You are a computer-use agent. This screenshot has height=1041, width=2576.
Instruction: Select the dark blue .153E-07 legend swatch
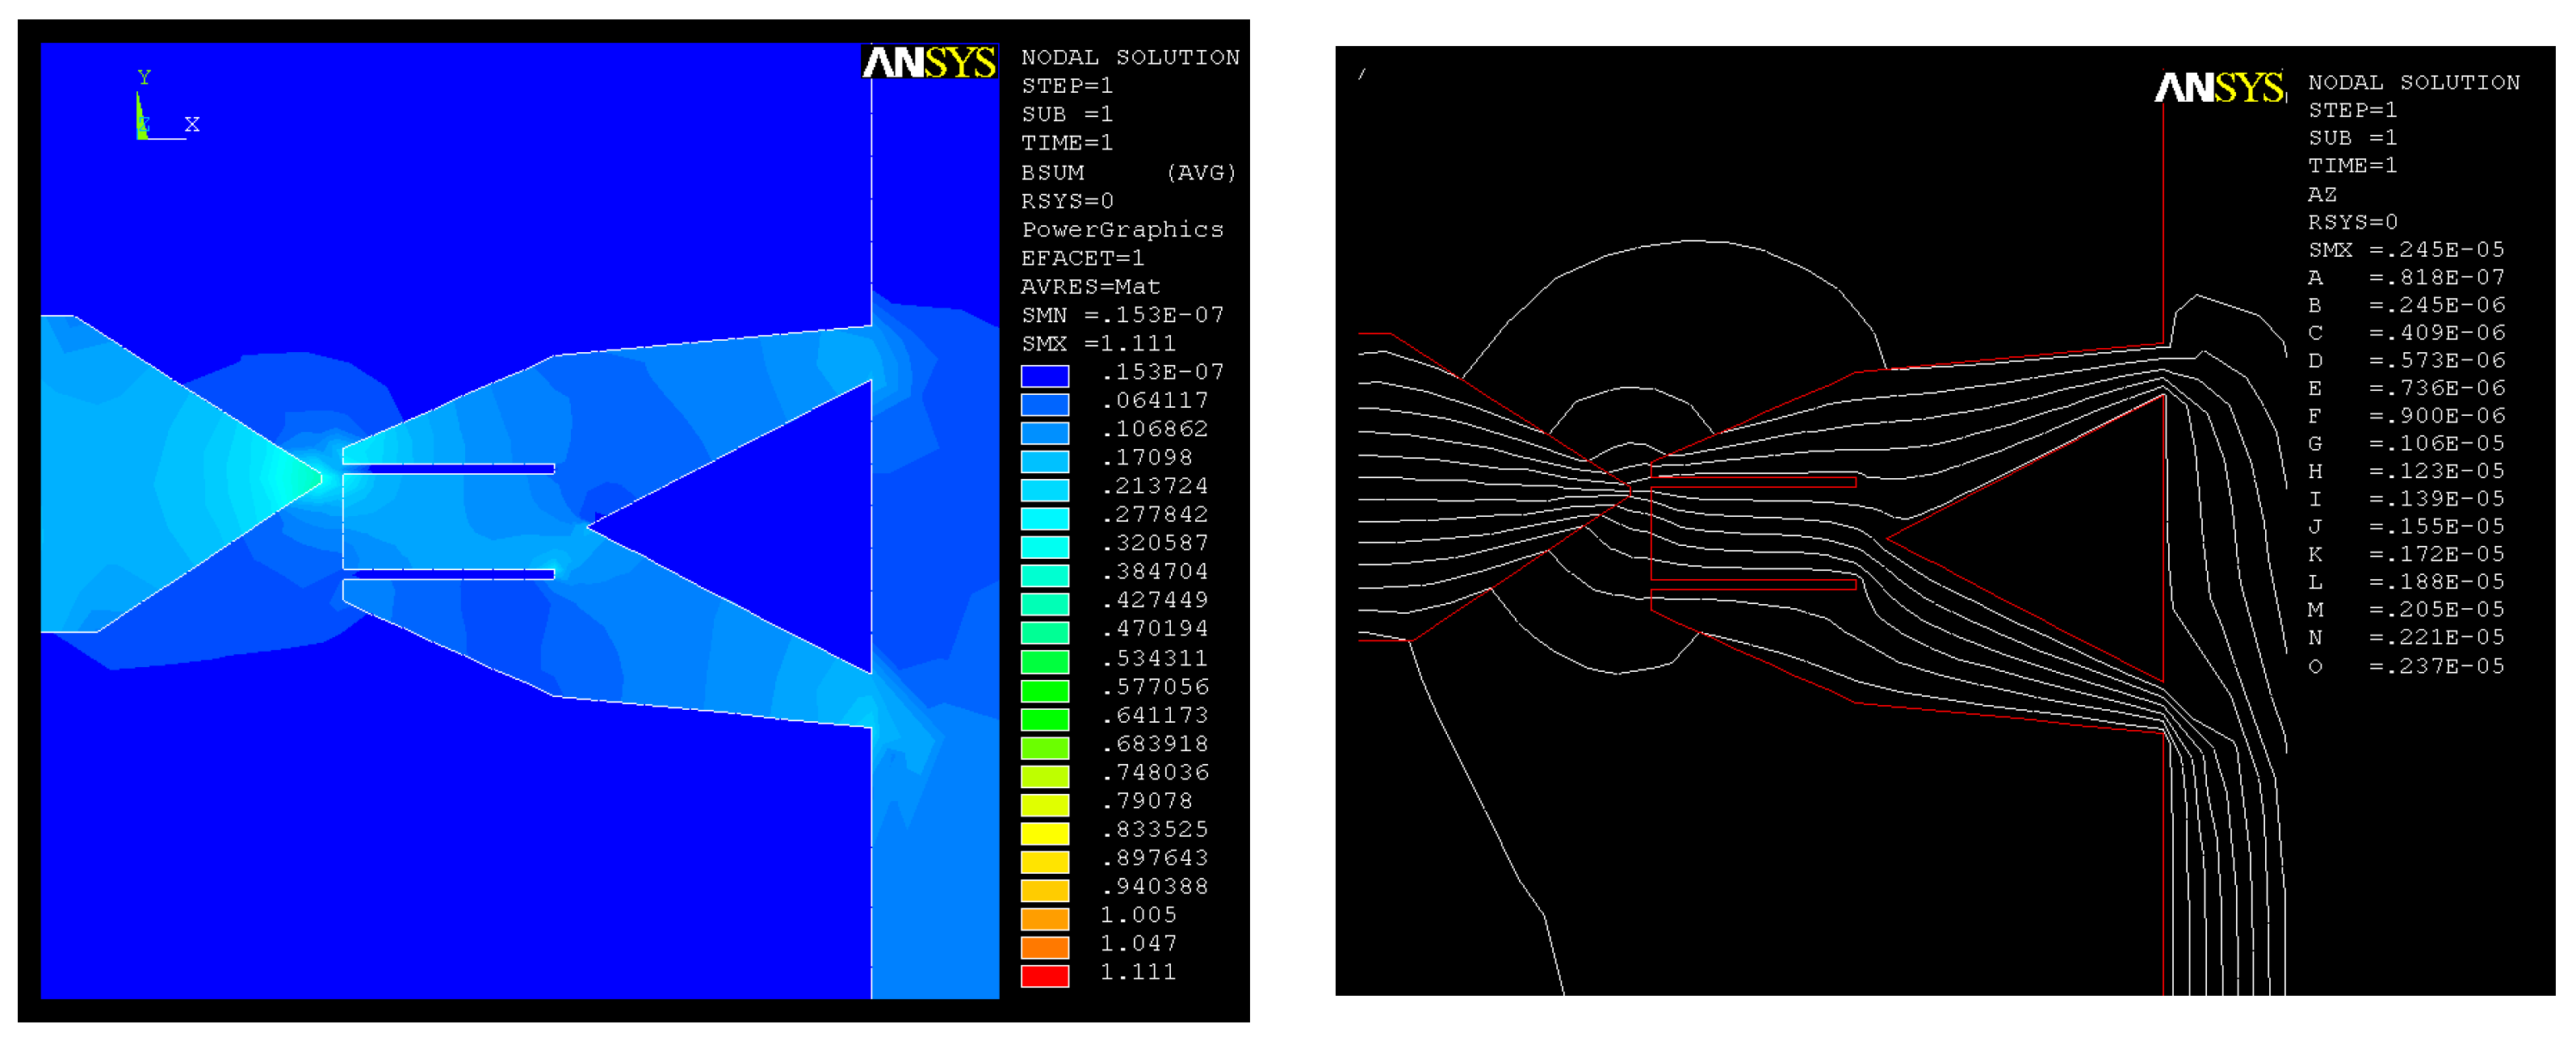point(1044,375)
